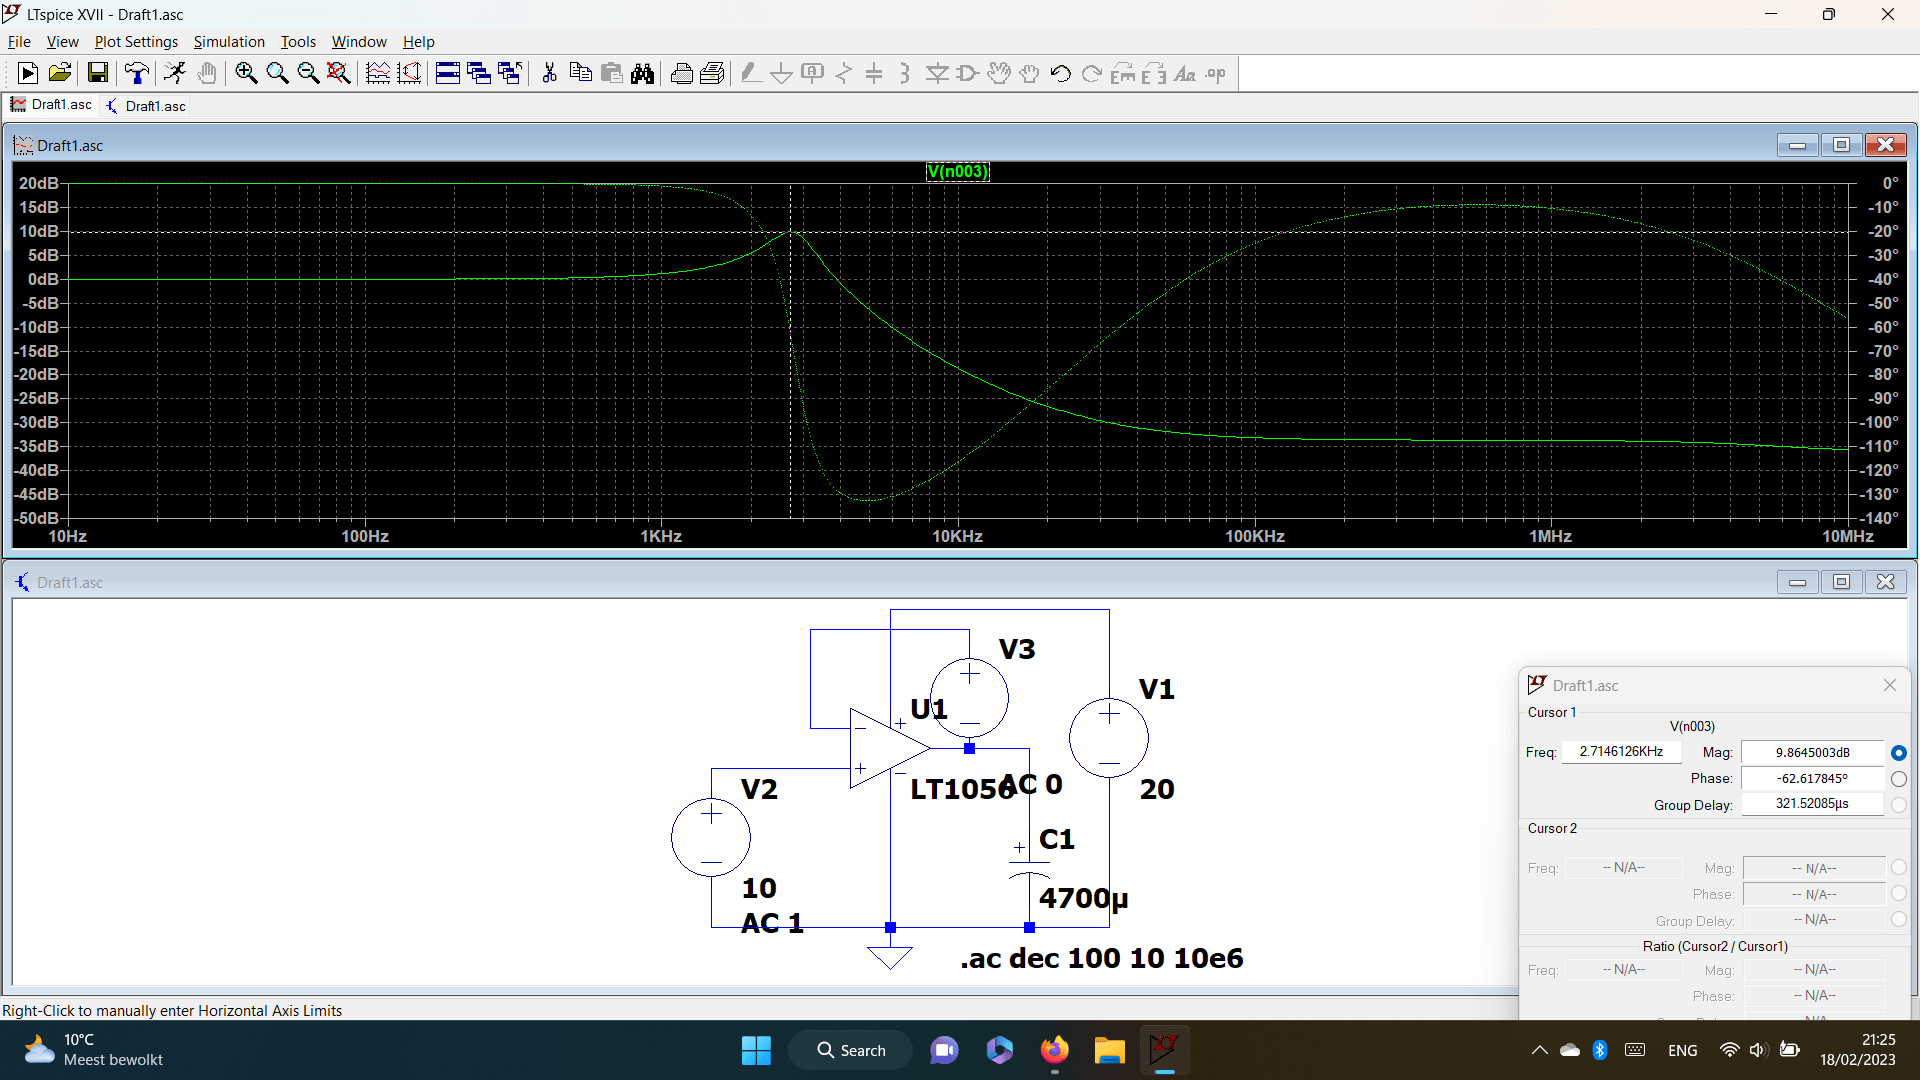Open the Plot Settings menu
The width and height of the screenshot is (1920, 1080).
point(136,41)
